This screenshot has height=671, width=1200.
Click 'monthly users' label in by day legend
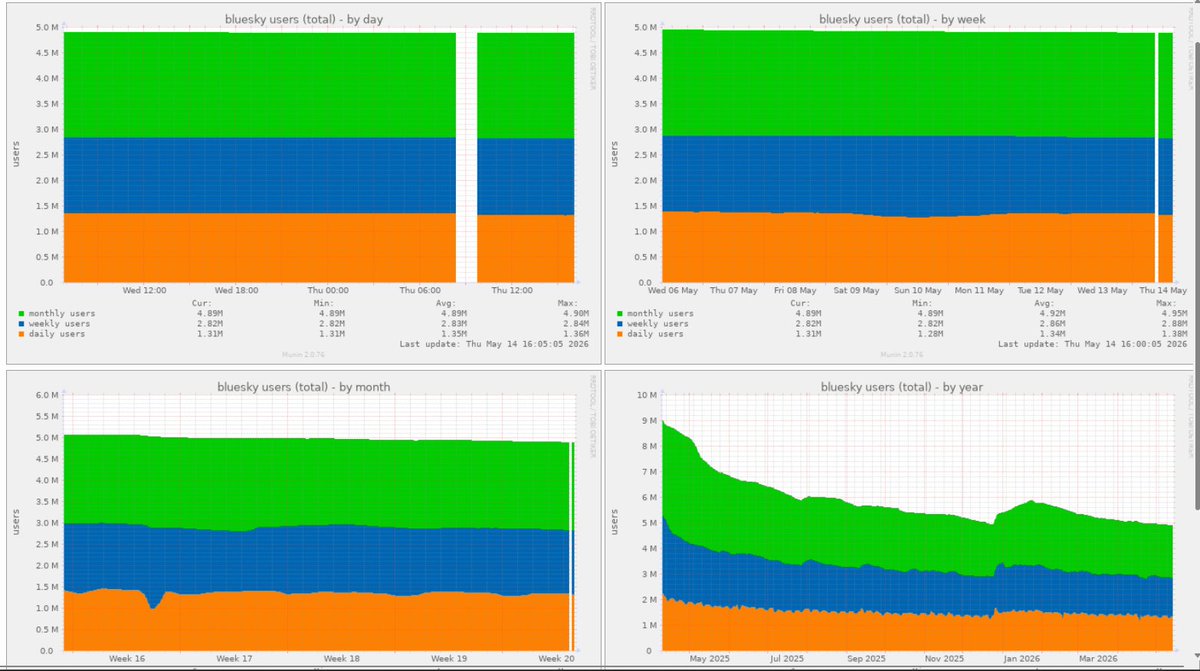[63, 314]
